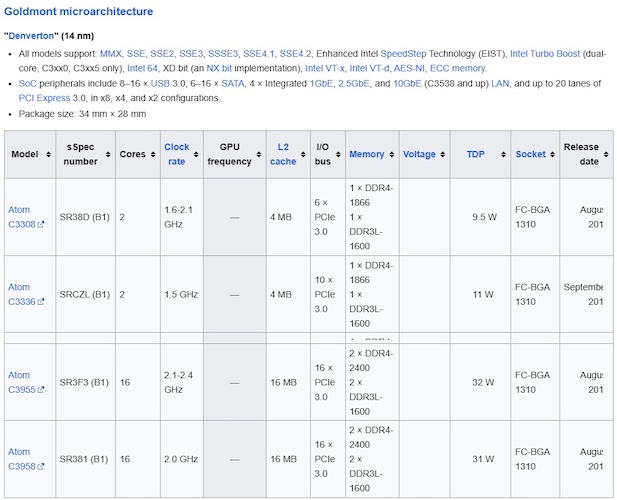Click the 1.5 GHz clock rate cell
The image size is (617, 500).
(x=181, y=294)
